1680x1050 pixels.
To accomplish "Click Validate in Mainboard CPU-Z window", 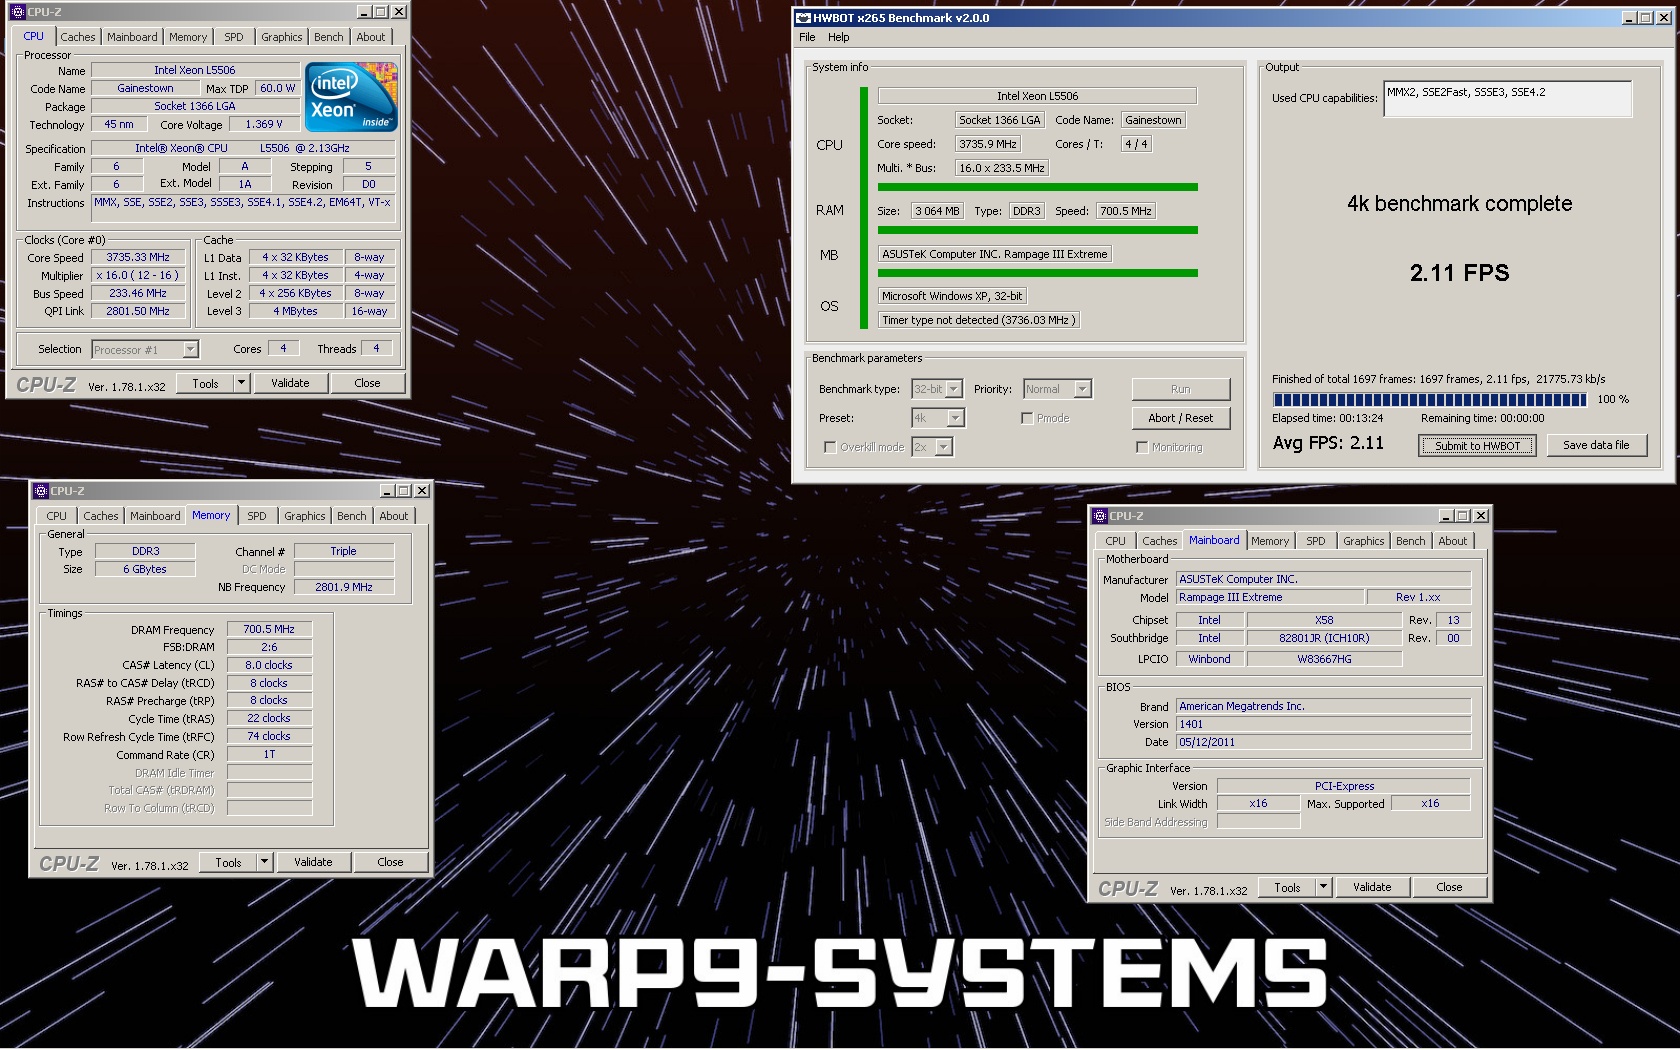I will [1372, 887].
